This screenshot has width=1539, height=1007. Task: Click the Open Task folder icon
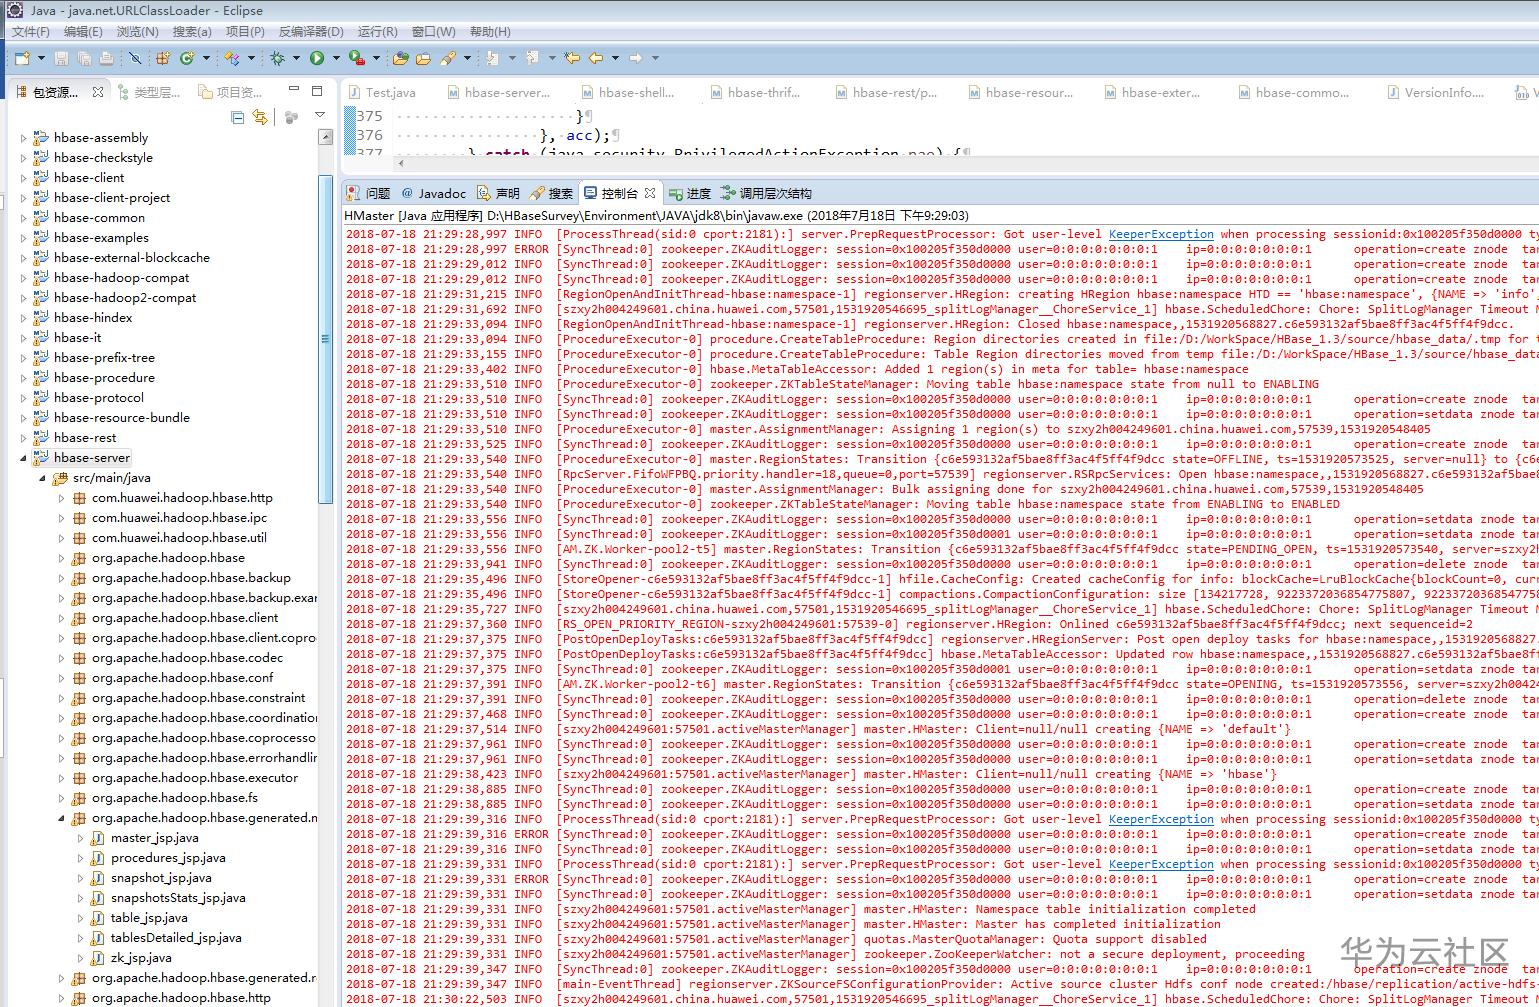[400, 59]
